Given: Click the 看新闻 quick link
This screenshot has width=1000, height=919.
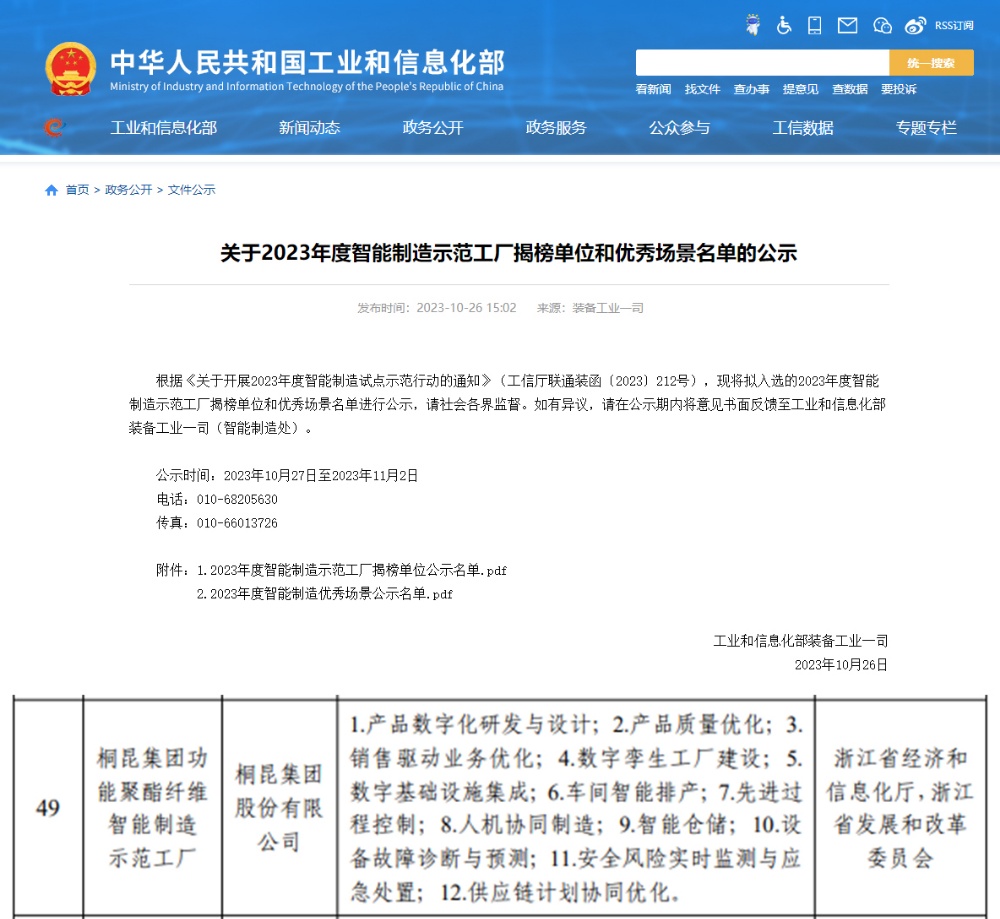Looking at the screenshot, I should [x=655, y=89].
